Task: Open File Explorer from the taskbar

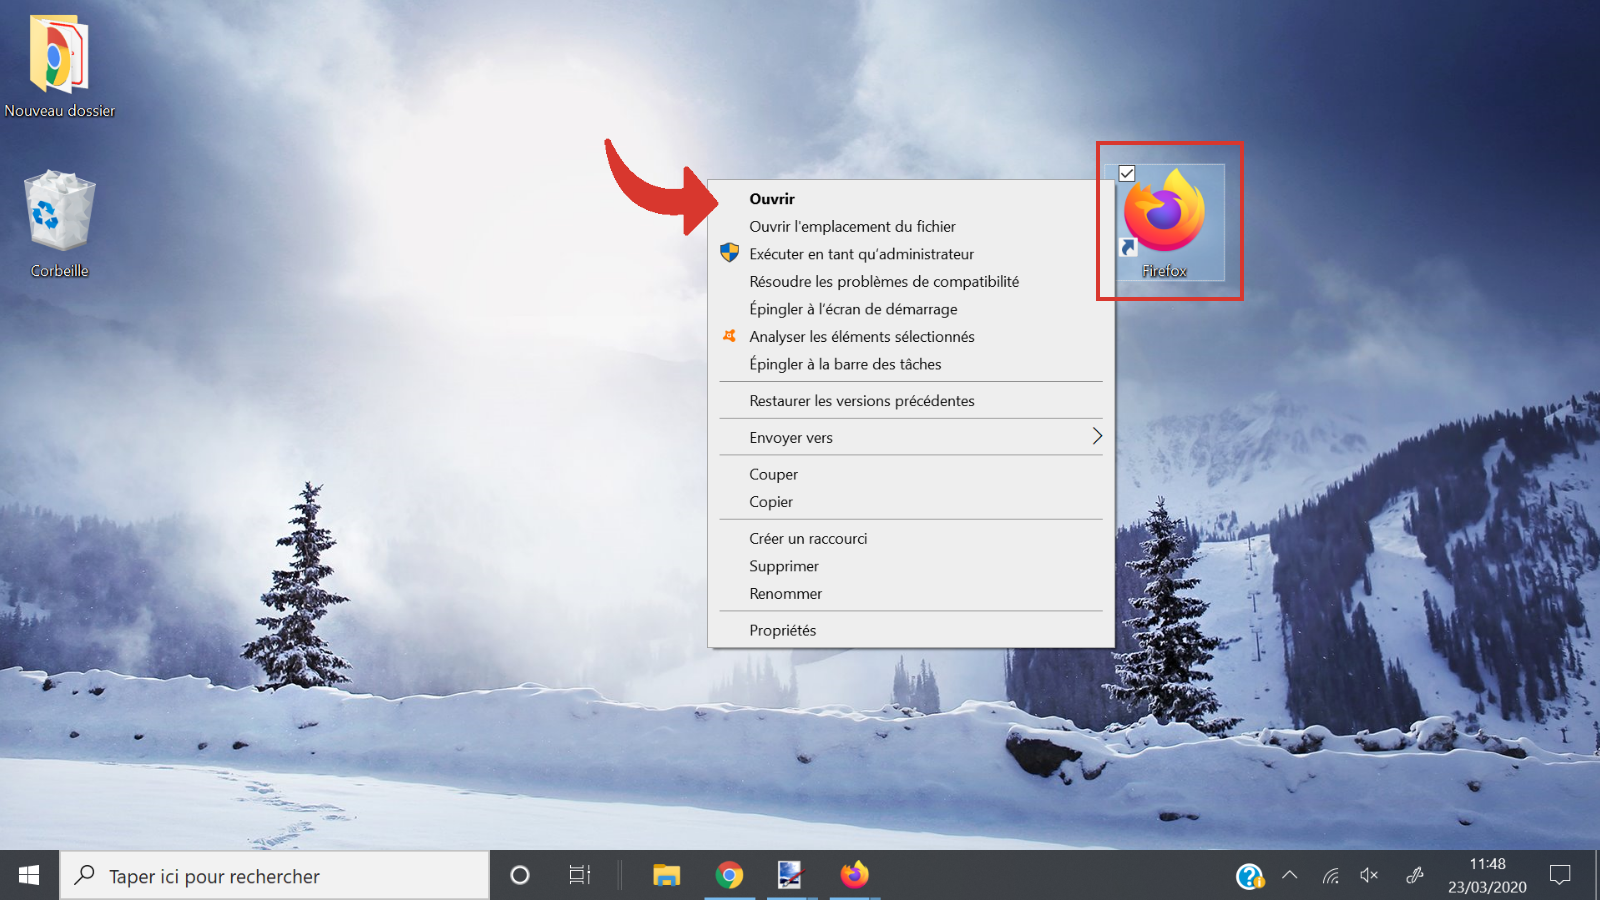Action: point(666,875)
